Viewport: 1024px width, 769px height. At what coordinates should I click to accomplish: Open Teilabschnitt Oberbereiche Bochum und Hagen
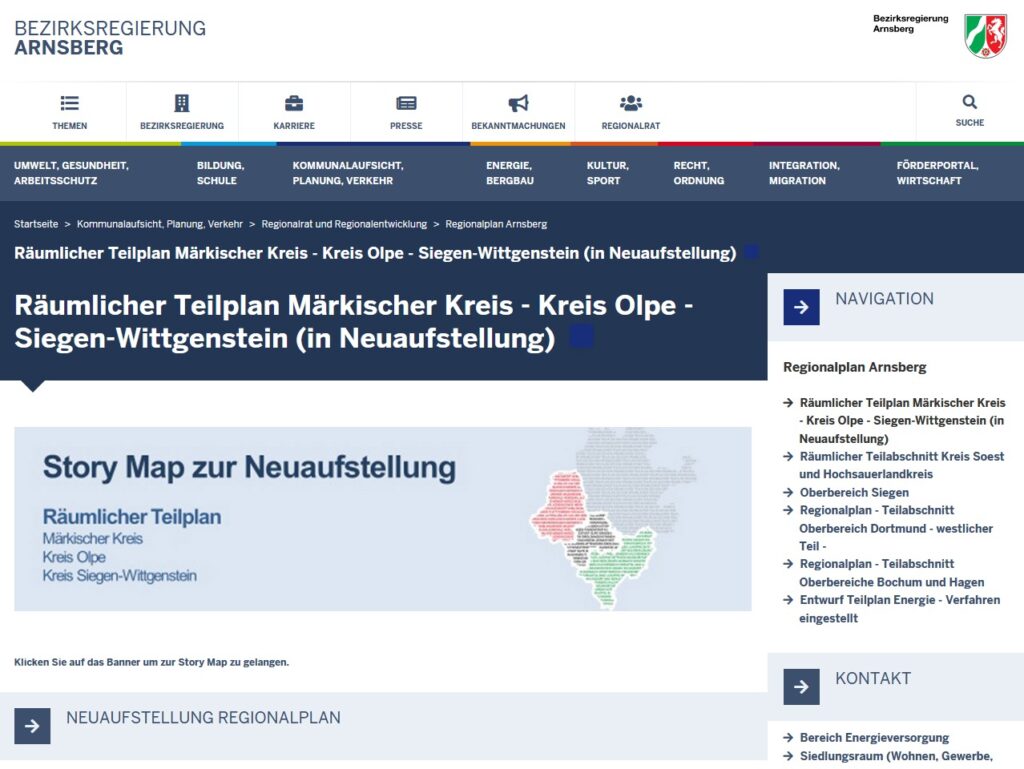891,573
